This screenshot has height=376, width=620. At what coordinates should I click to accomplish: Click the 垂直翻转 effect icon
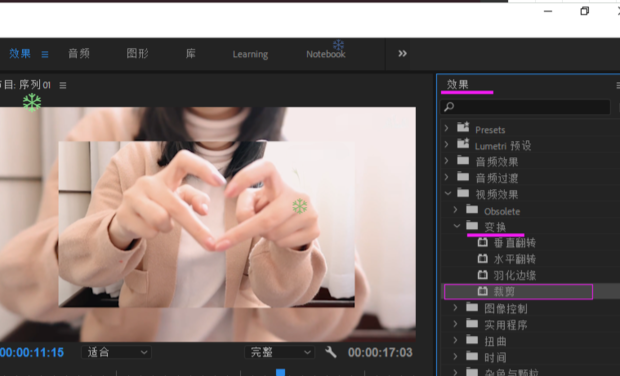coord(482,242)
